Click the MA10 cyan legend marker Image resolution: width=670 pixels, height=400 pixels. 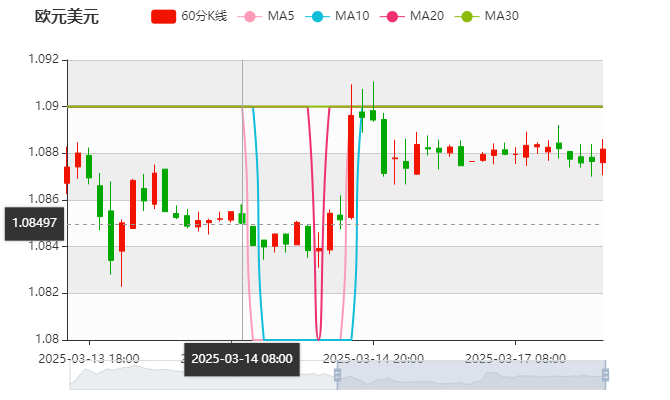coord(317,17)
